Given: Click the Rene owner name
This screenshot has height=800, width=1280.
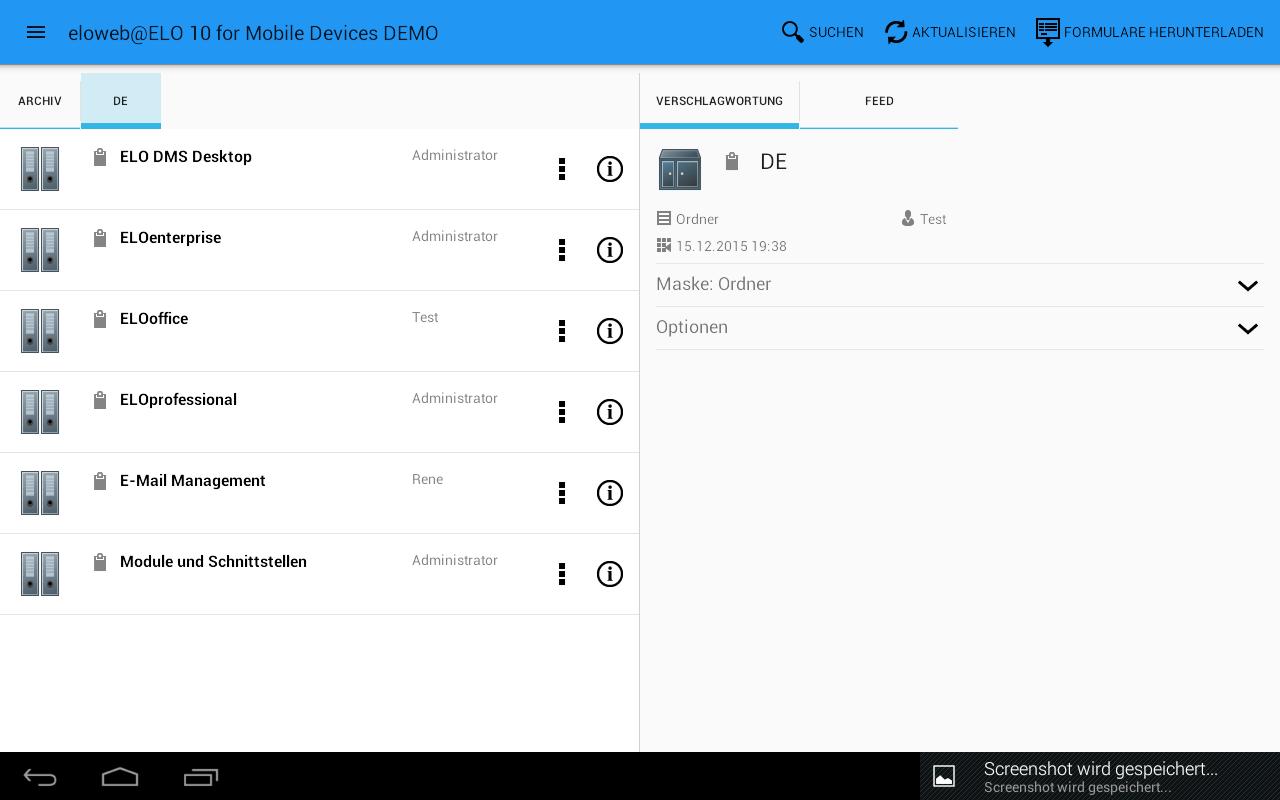Looking at the screenshot, I should [x=427, y=479].
